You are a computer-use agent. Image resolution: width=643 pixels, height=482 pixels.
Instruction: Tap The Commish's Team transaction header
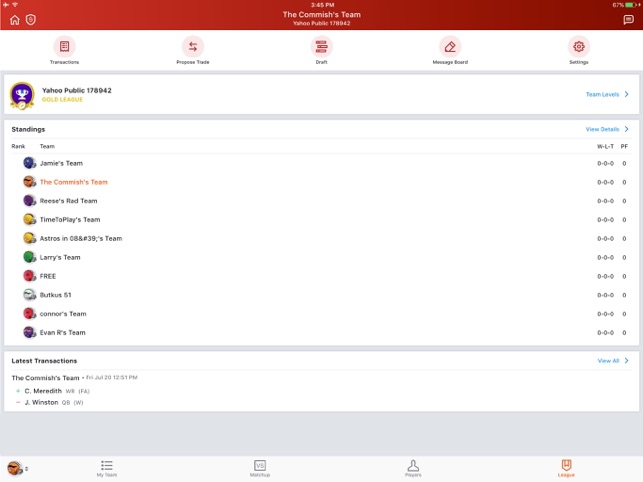click(x=45, y=378)
